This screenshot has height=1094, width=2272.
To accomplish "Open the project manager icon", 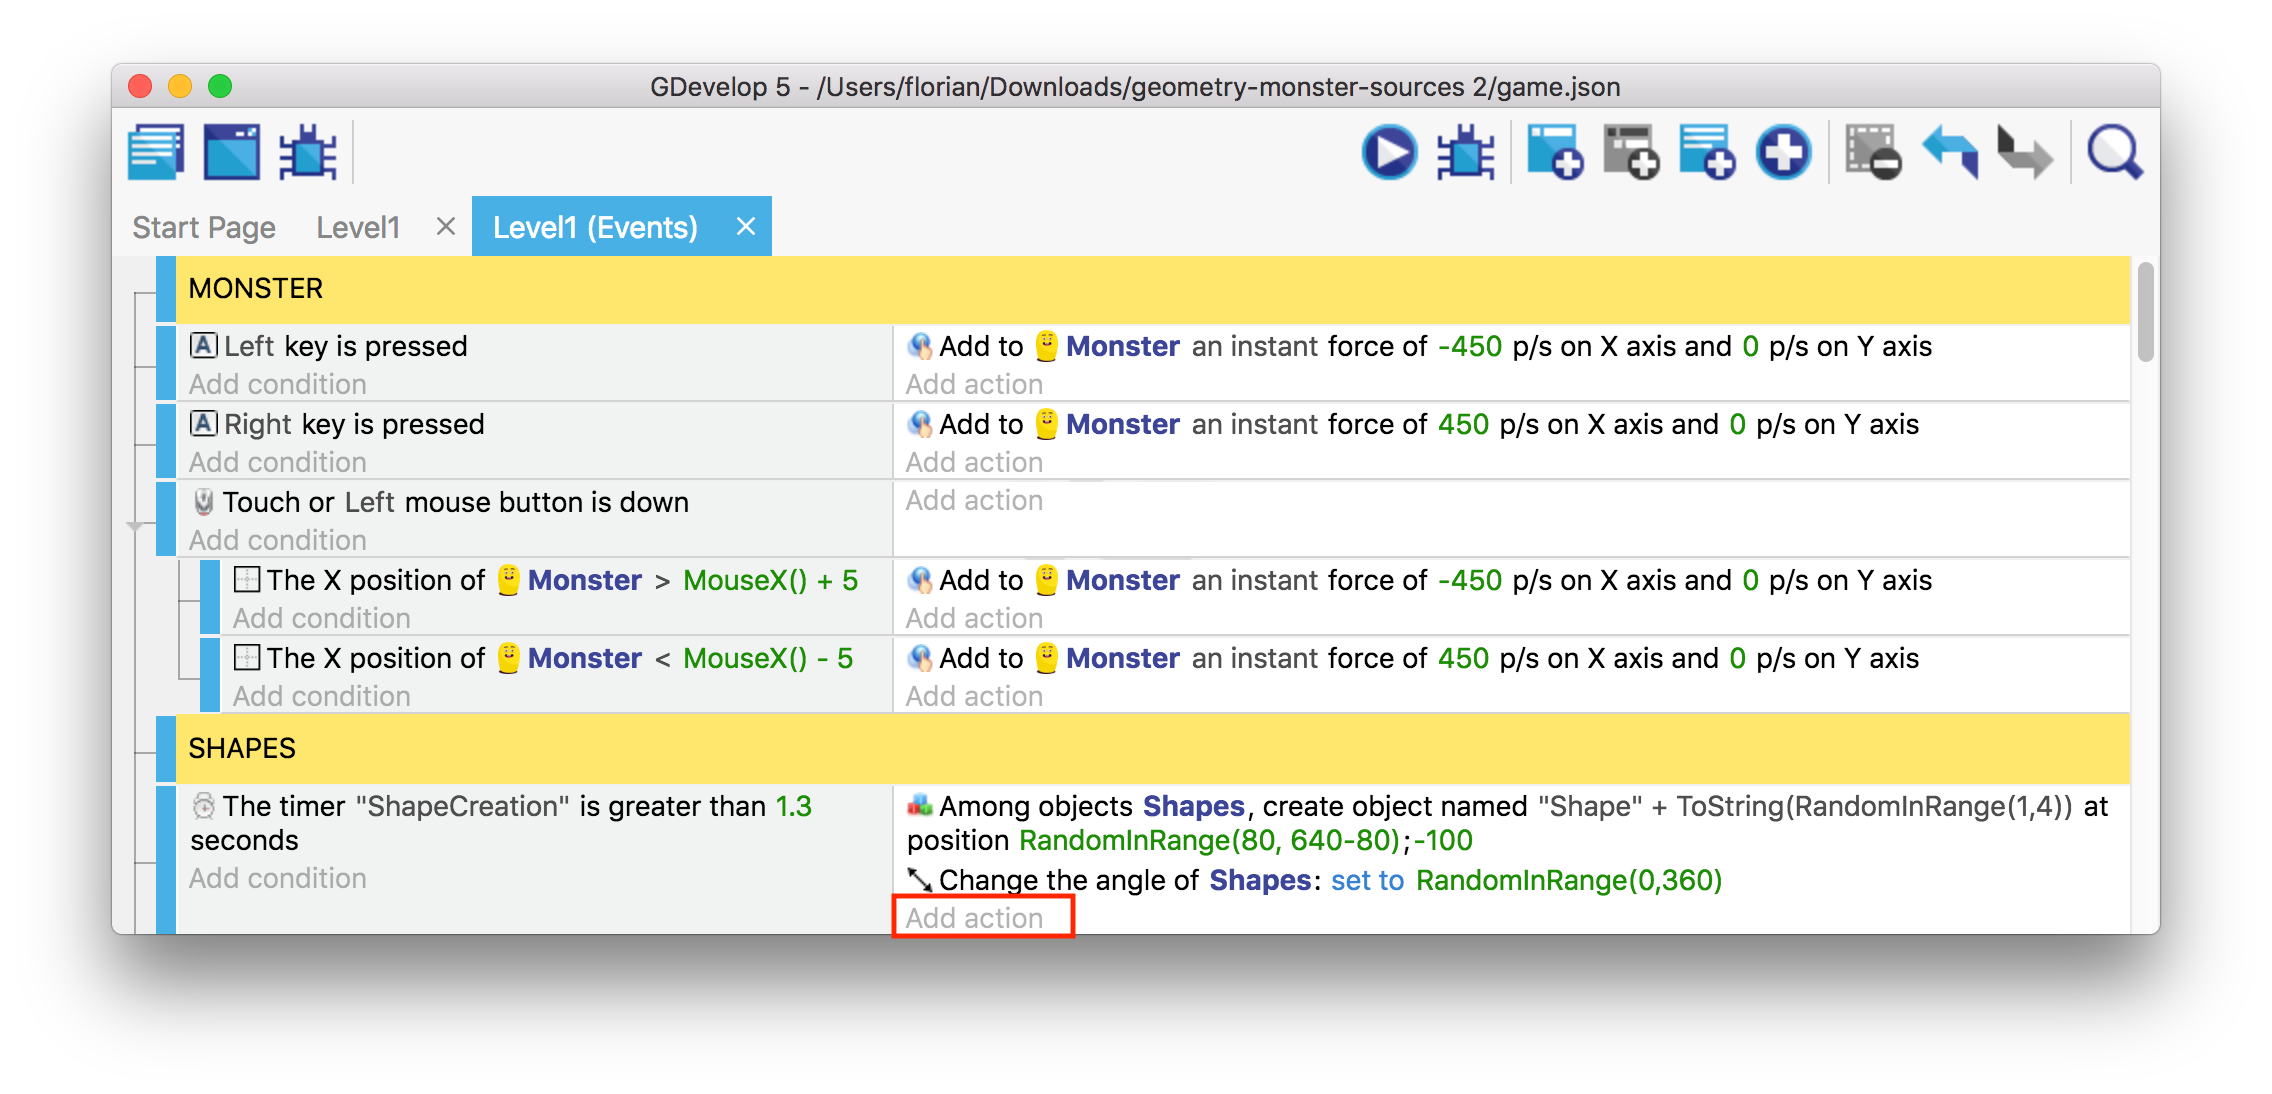I will tap(156, 153).
